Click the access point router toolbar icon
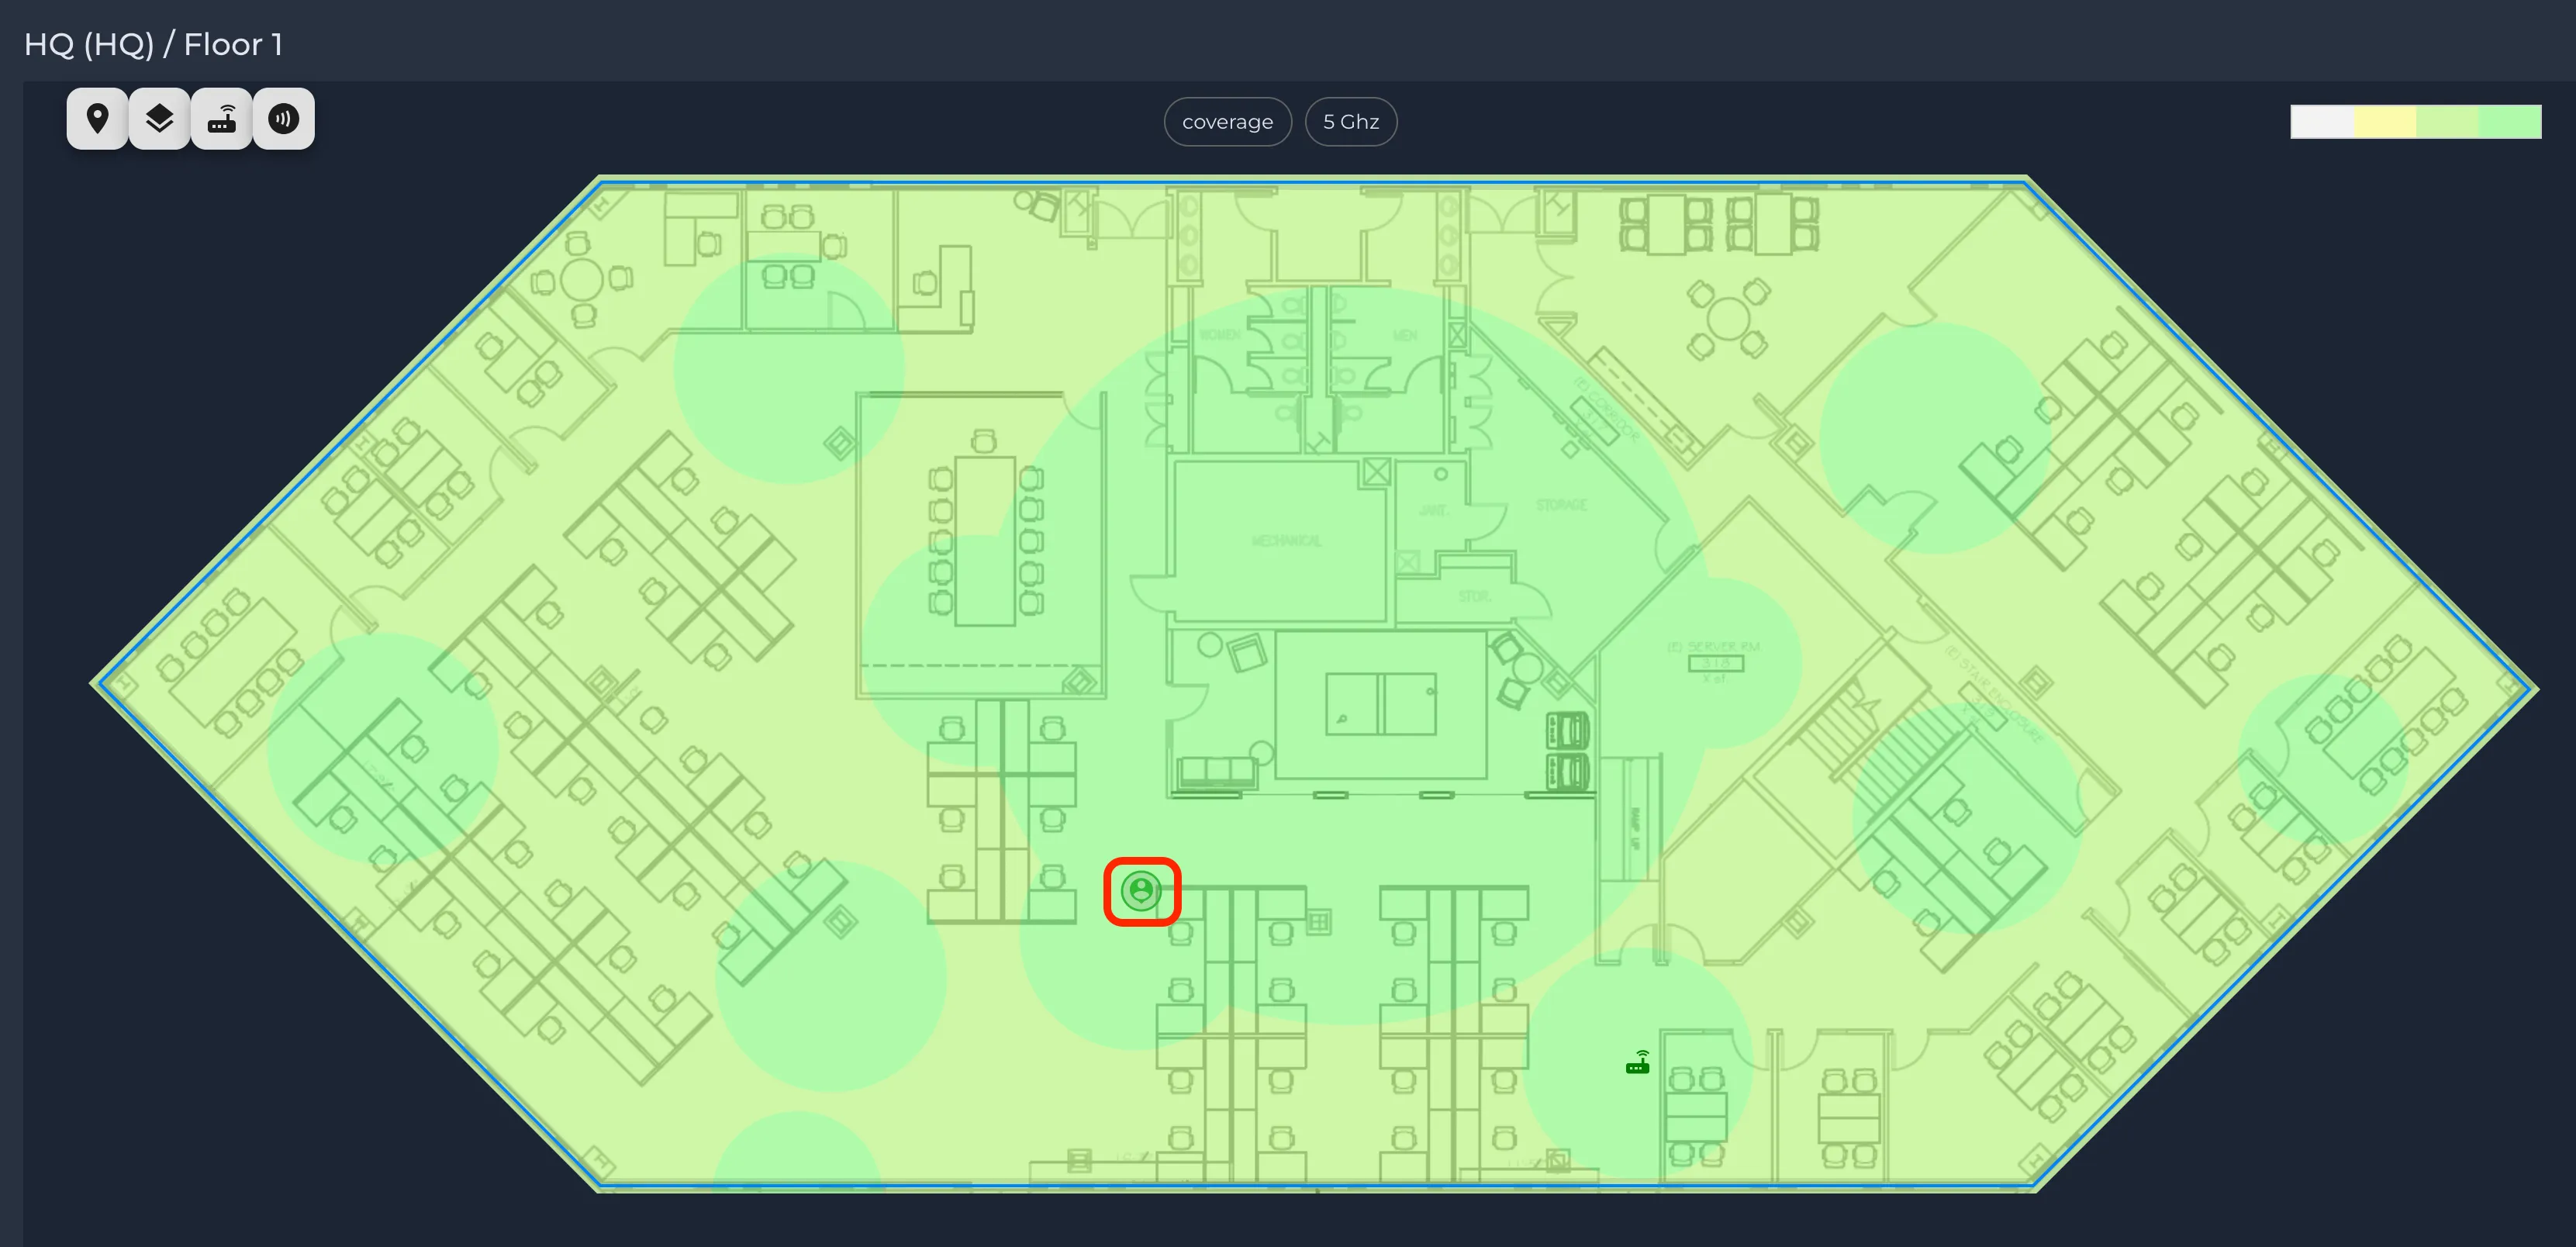 [x=221, y=119]
